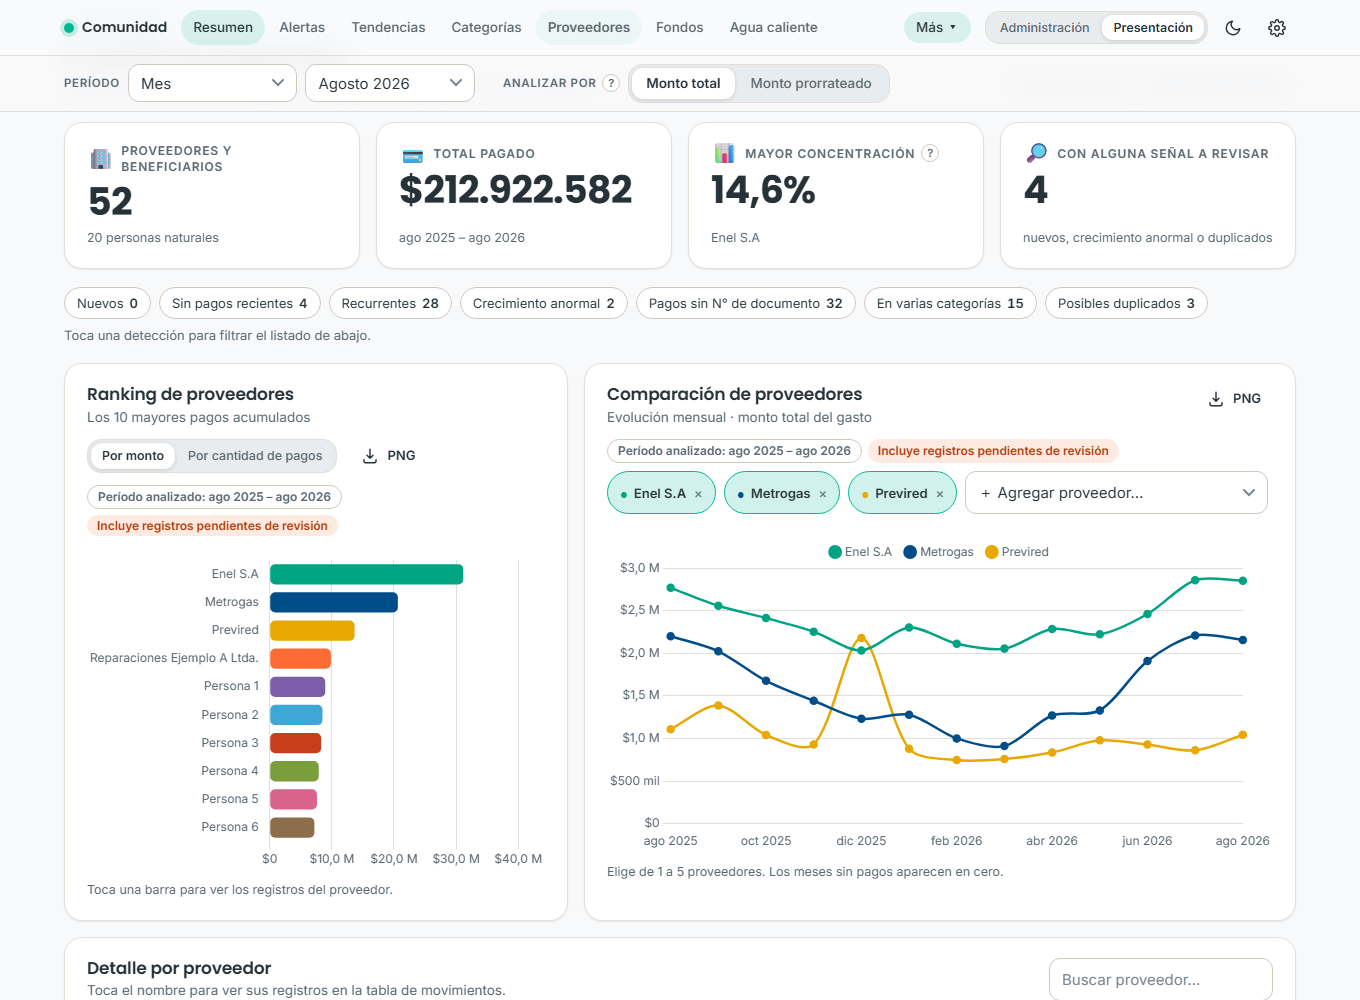This screenshot has height=1000, width=1360.
Task: Click the Buscar proveedor search field
Action: pyautogui.click(x=1160, y=980)
